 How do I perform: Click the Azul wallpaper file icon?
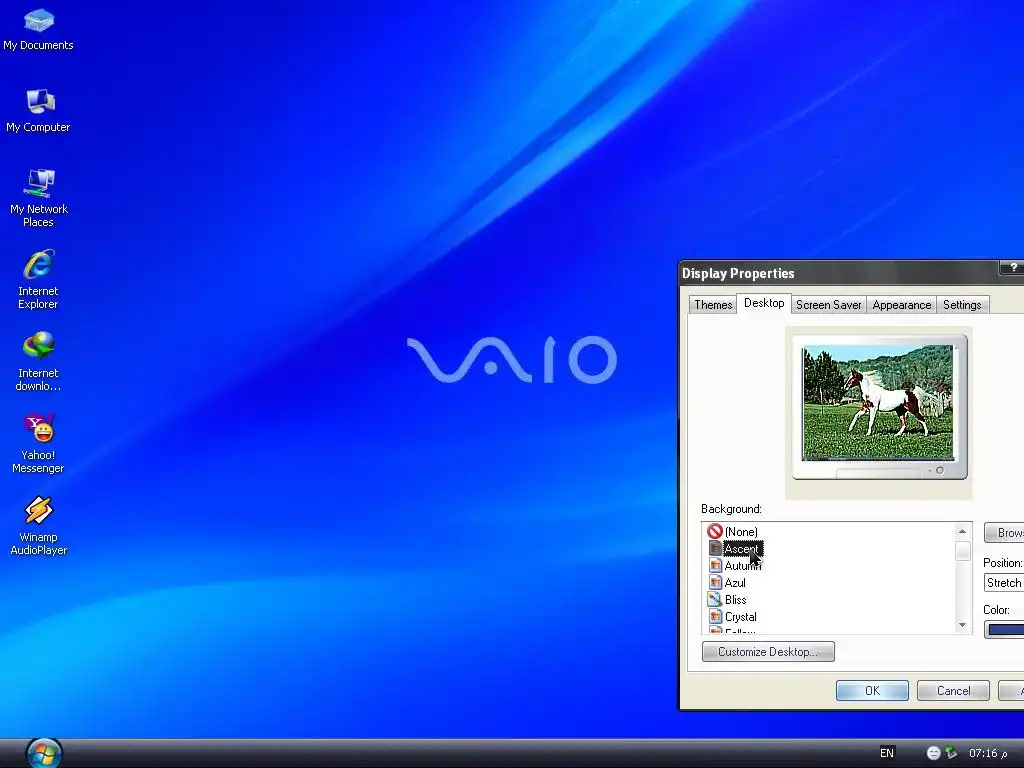tap(715, 583)
